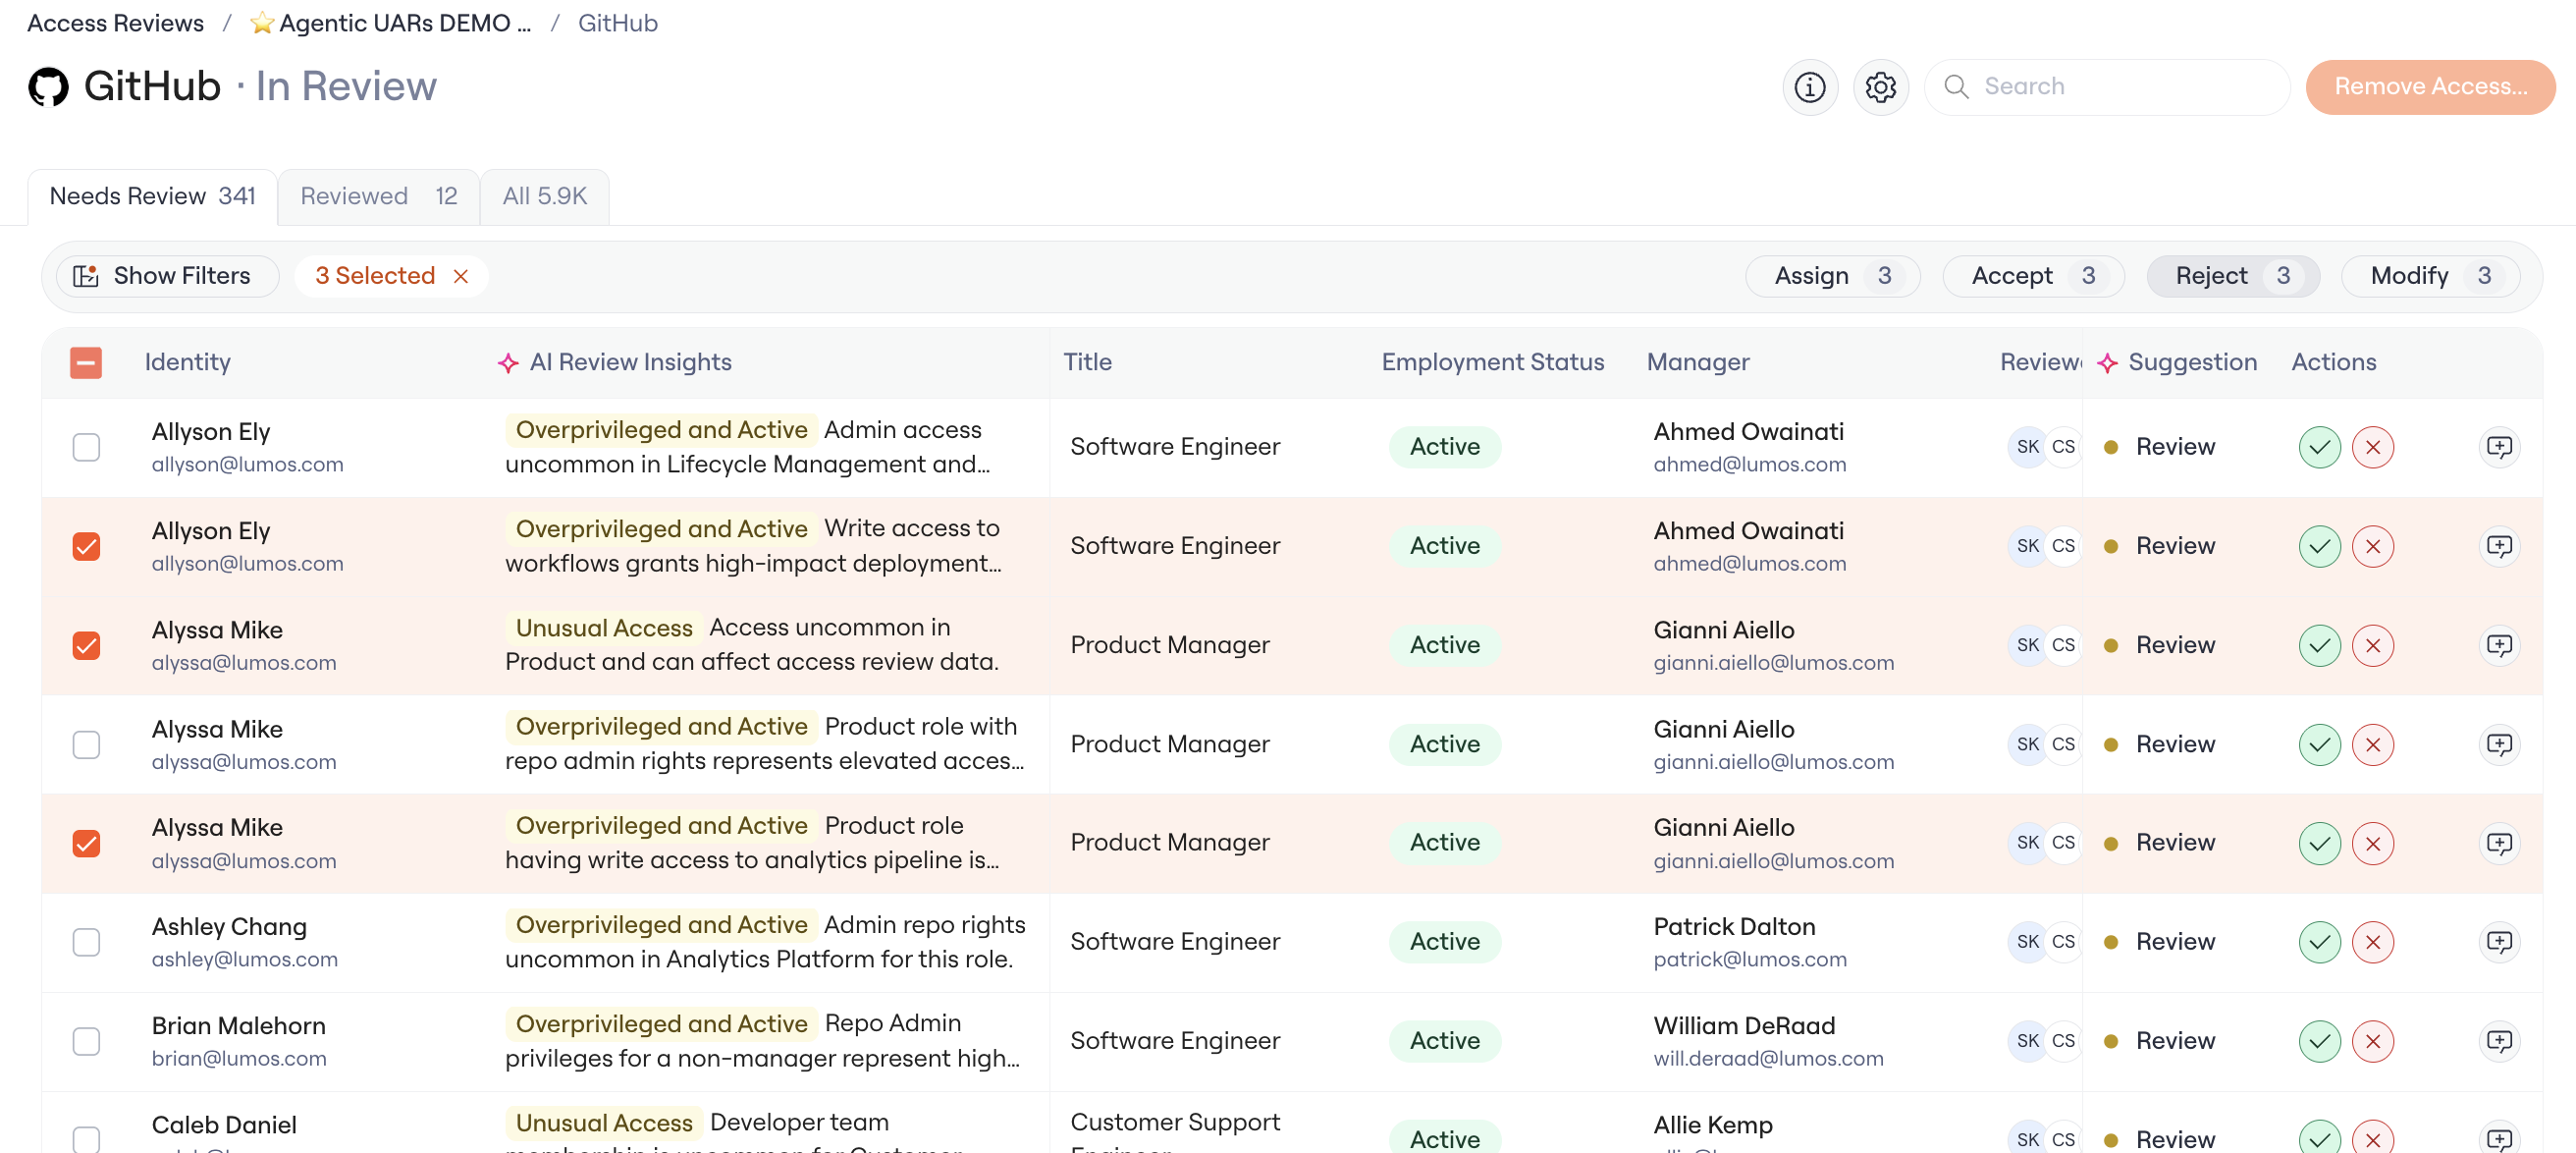Select the Ashley Chang row checkbox
This screenshot has width=2576, height=1153.
[x=86, y=942]
